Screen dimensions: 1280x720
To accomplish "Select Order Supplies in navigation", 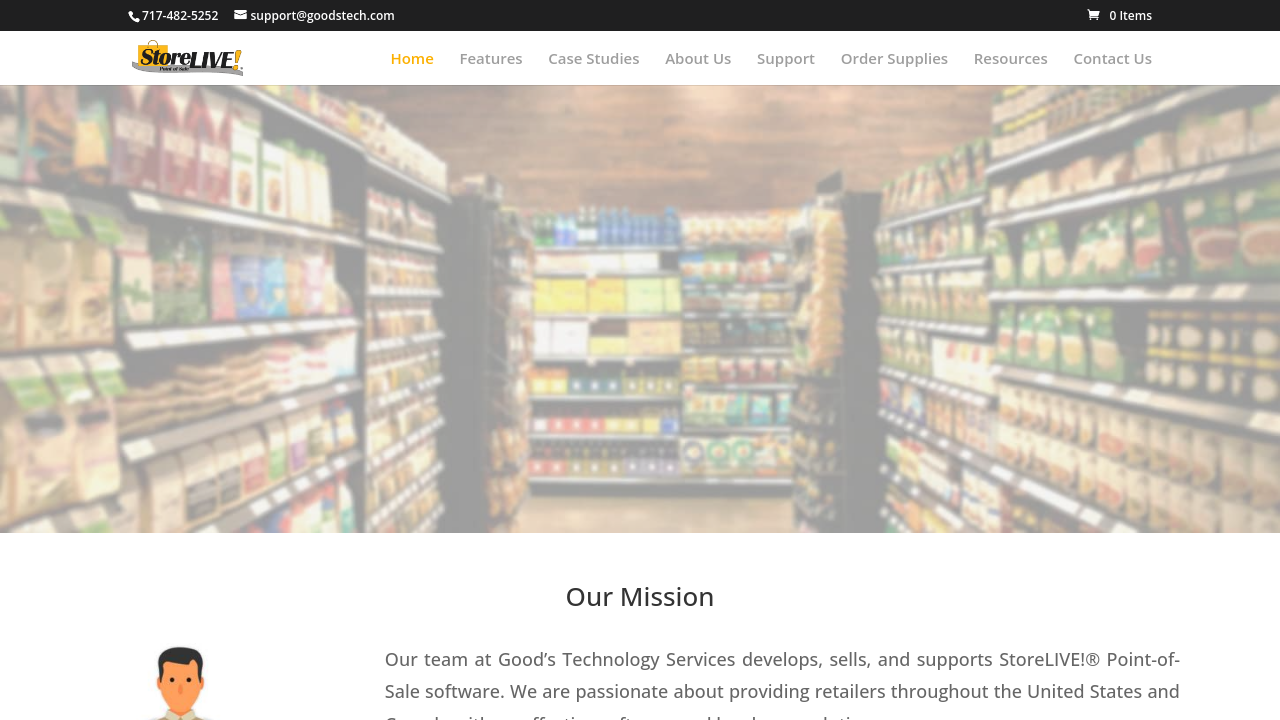I will 894,58.
